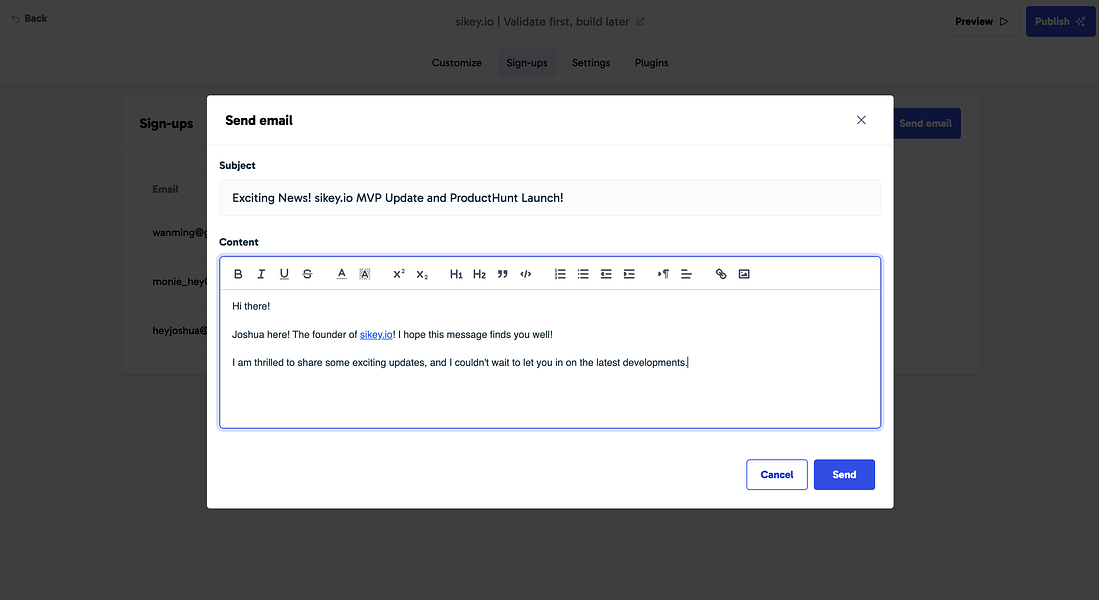Screen dimensions: 1099x600
Task: Open the sikey.io link in the email body
Action: (x=376, y=334)
